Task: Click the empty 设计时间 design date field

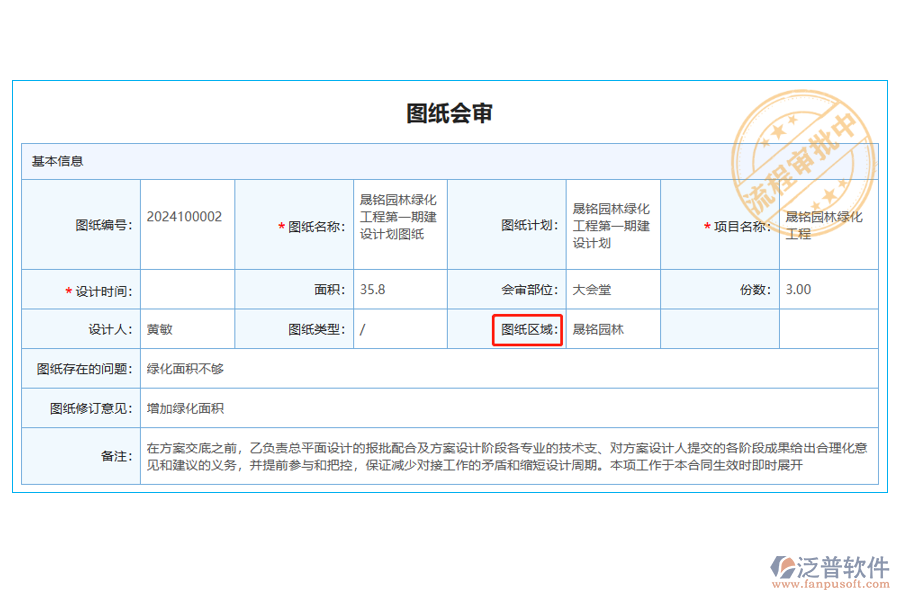Action: click(x=186, y=288)
